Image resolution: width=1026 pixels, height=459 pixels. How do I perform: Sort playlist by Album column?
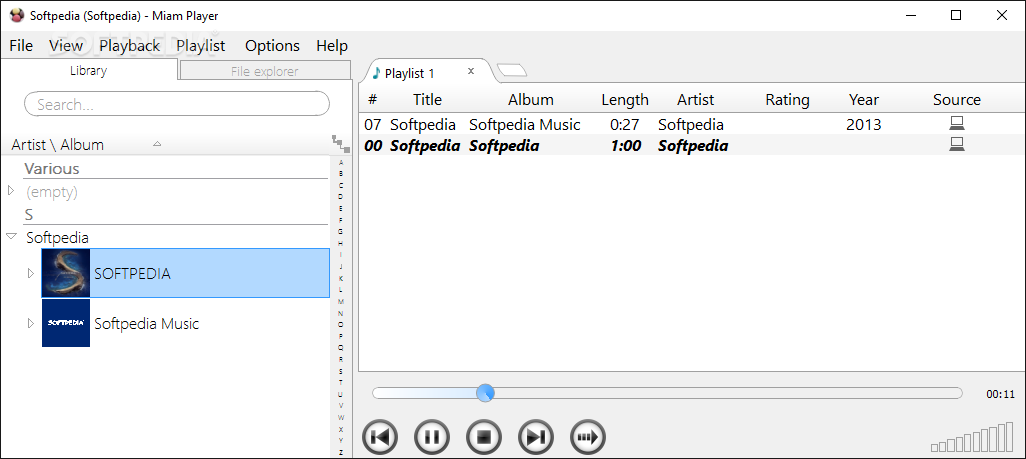531,100
